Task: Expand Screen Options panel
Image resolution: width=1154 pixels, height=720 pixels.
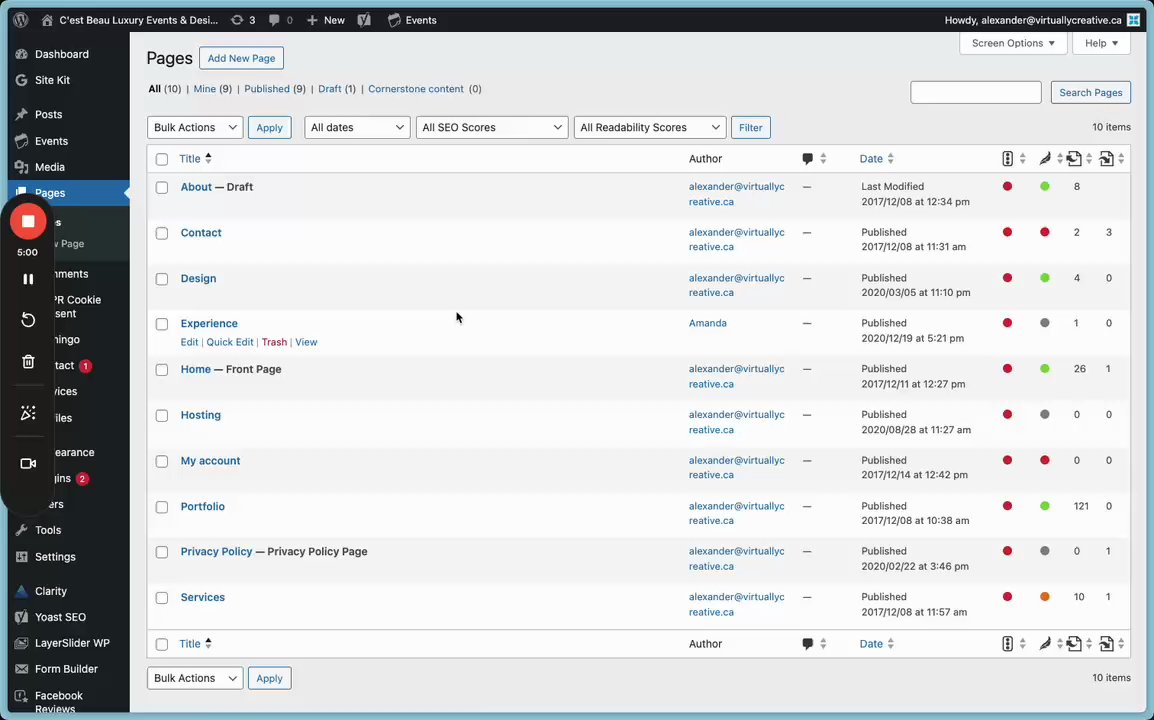Action: coord(1013,43)
